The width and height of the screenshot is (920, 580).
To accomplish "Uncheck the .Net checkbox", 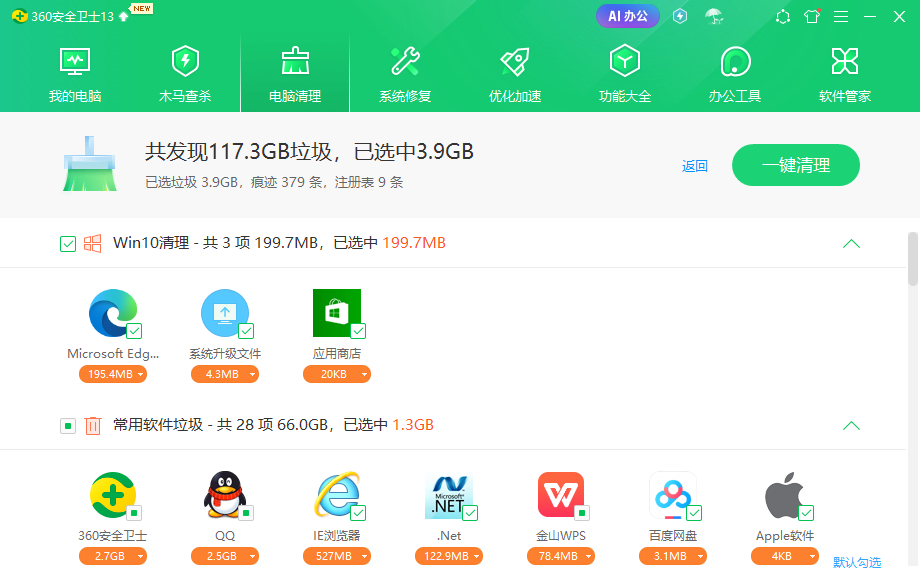I will [x=471, y=513].
